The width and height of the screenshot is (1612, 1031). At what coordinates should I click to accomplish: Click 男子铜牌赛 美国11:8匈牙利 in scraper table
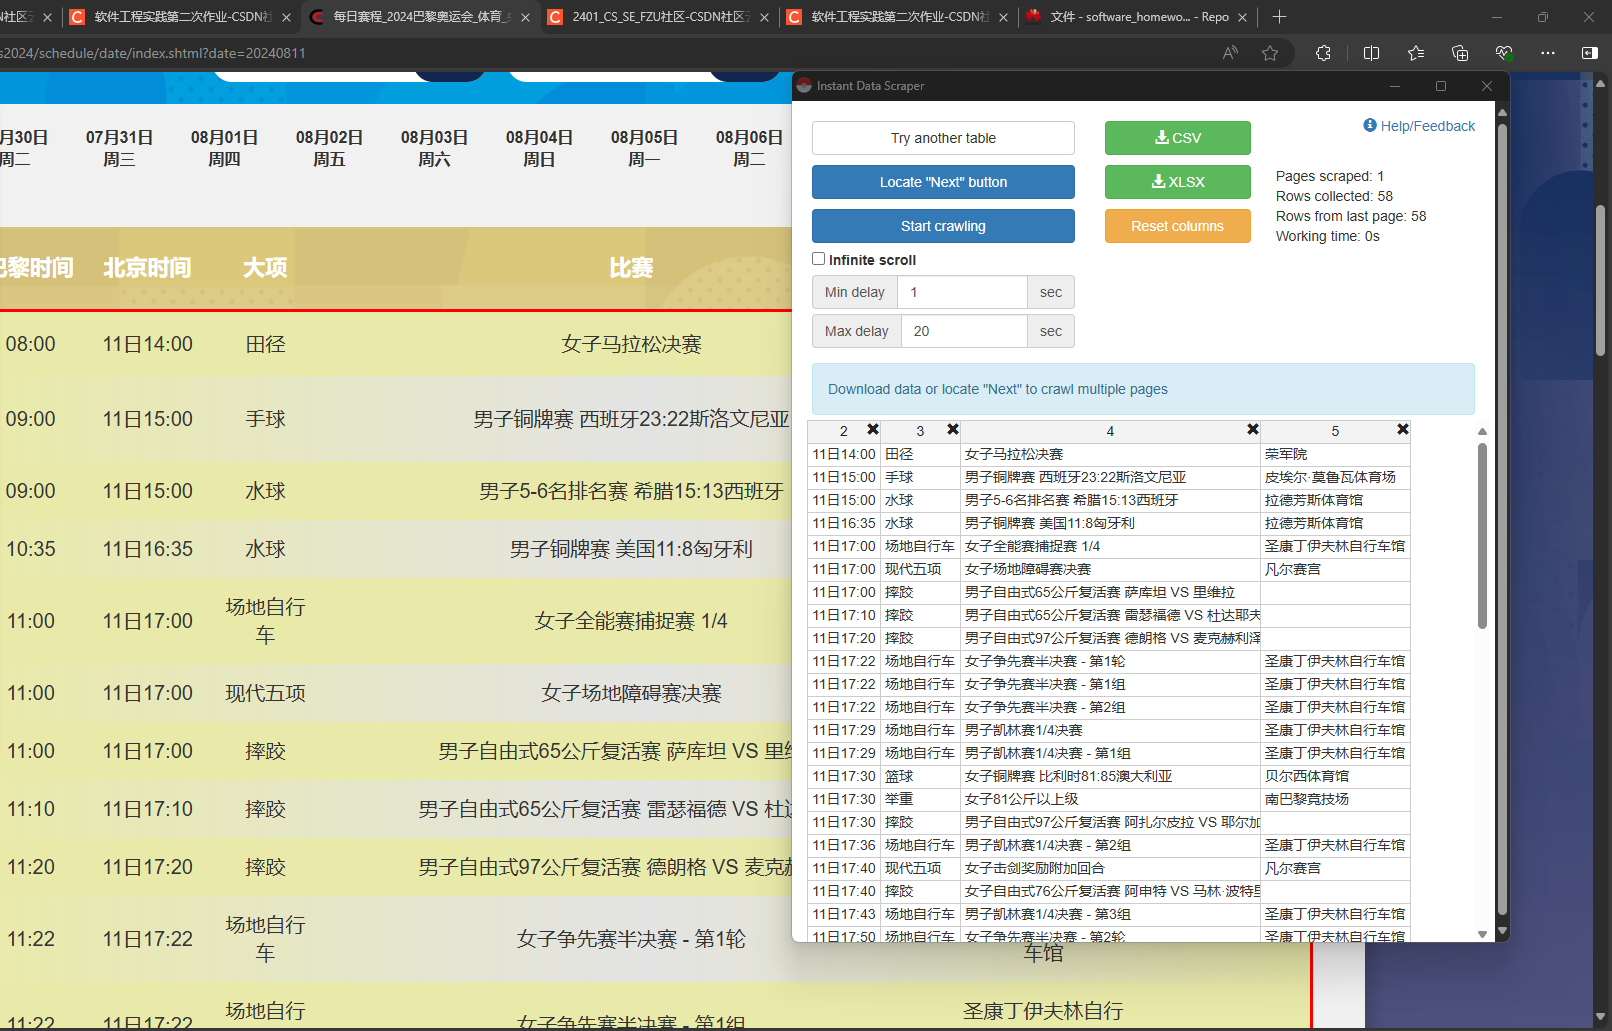point(1110,523)
